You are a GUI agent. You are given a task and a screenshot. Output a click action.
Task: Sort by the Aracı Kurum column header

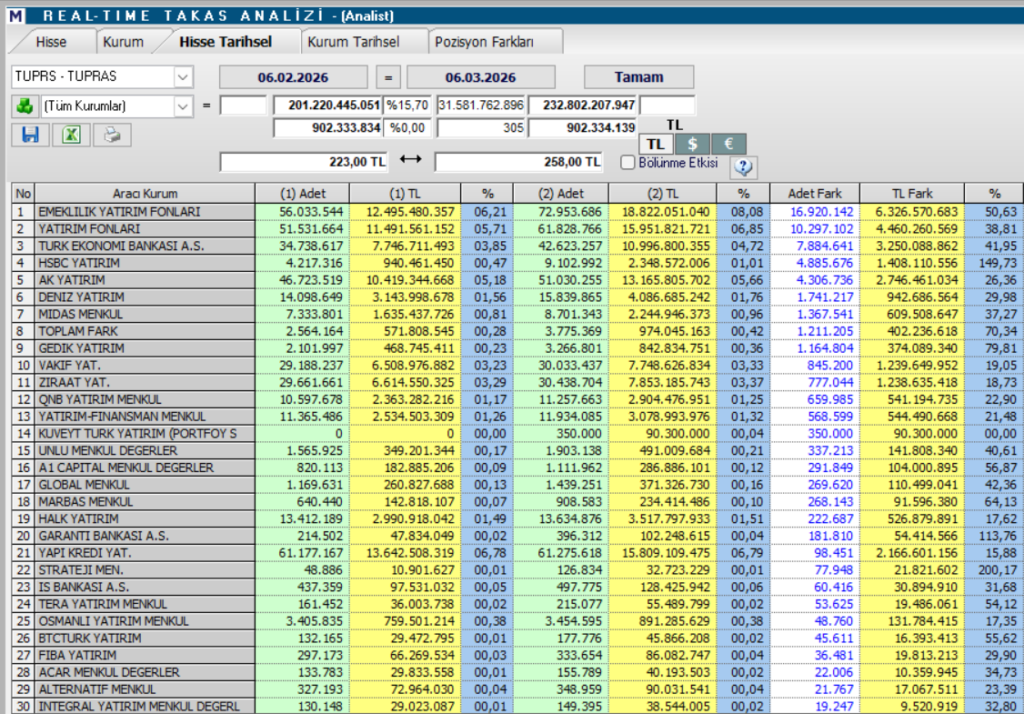click(144, 193)
